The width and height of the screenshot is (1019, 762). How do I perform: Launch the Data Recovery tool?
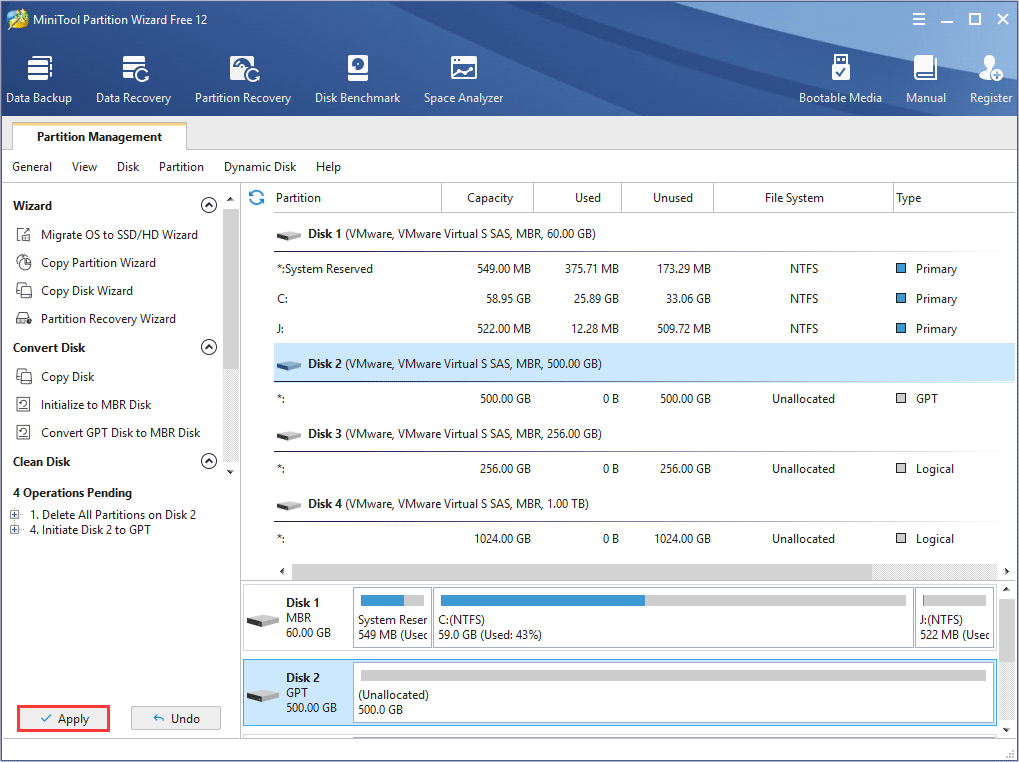point(133,80)
